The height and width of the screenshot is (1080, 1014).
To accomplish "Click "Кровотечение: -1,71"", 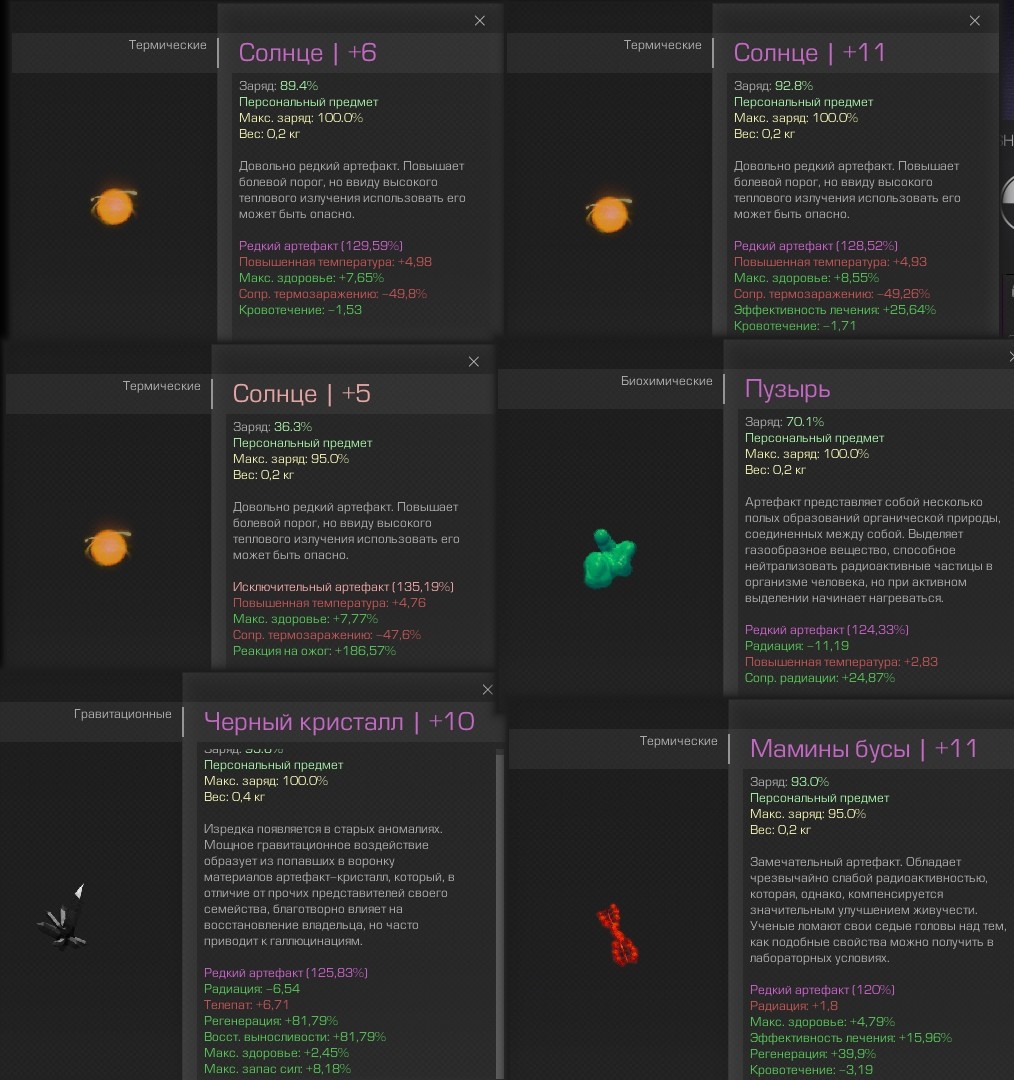I will (x=794, y=326).
